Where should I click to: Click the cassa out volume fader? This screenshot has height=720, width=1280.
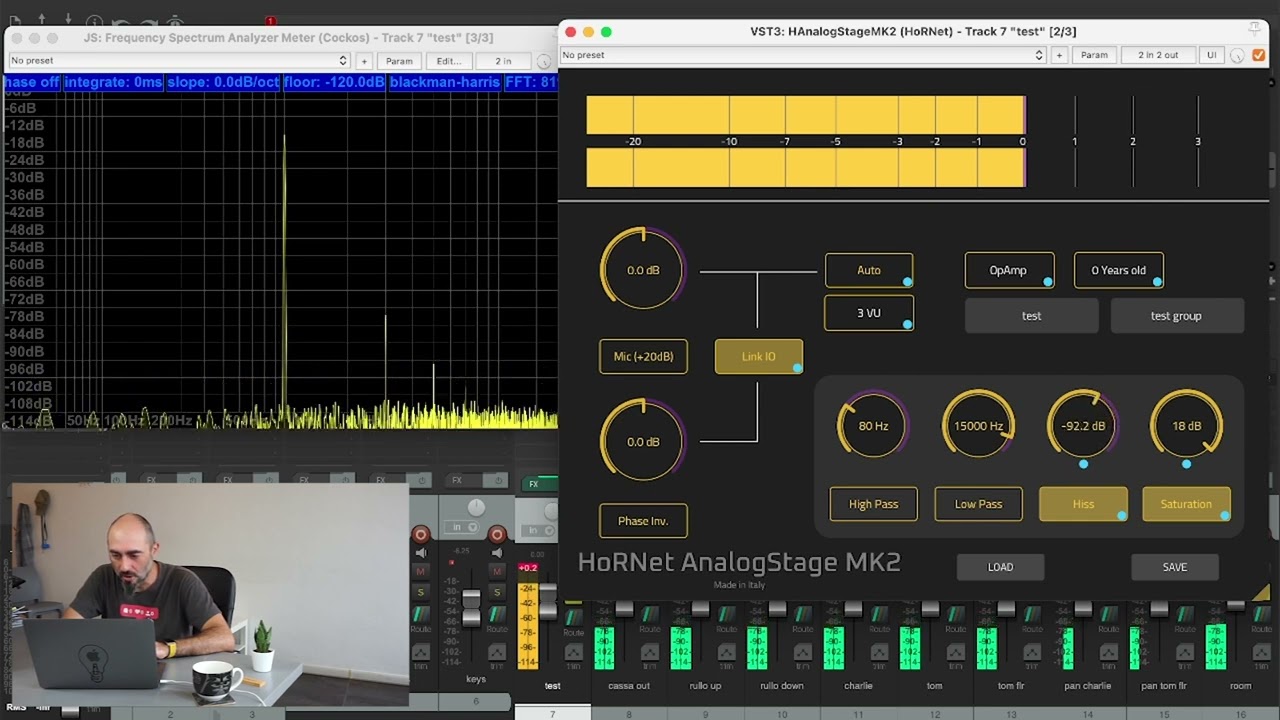point(624,609)
